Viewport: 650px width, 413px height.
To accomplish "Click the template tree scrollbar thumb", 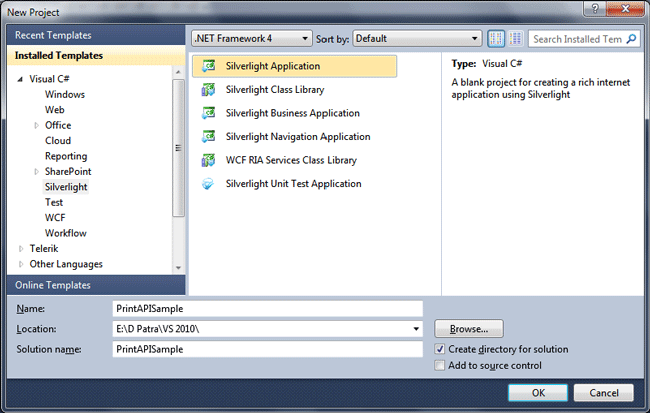I will pos(178,148).
